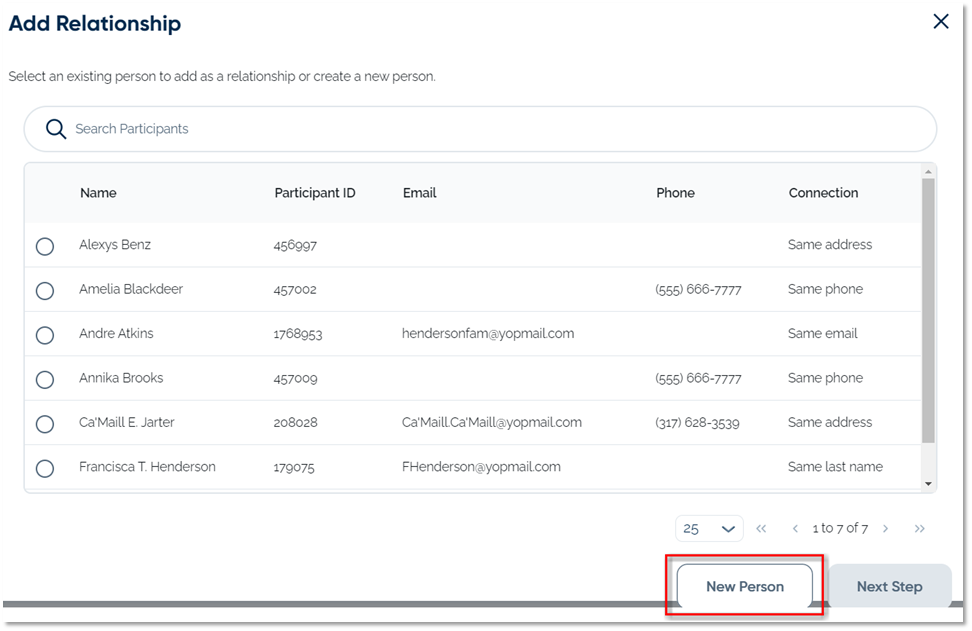This screenshot has height=631, width=972.
Task: Click the New Person button
Action: coord(745,587)
